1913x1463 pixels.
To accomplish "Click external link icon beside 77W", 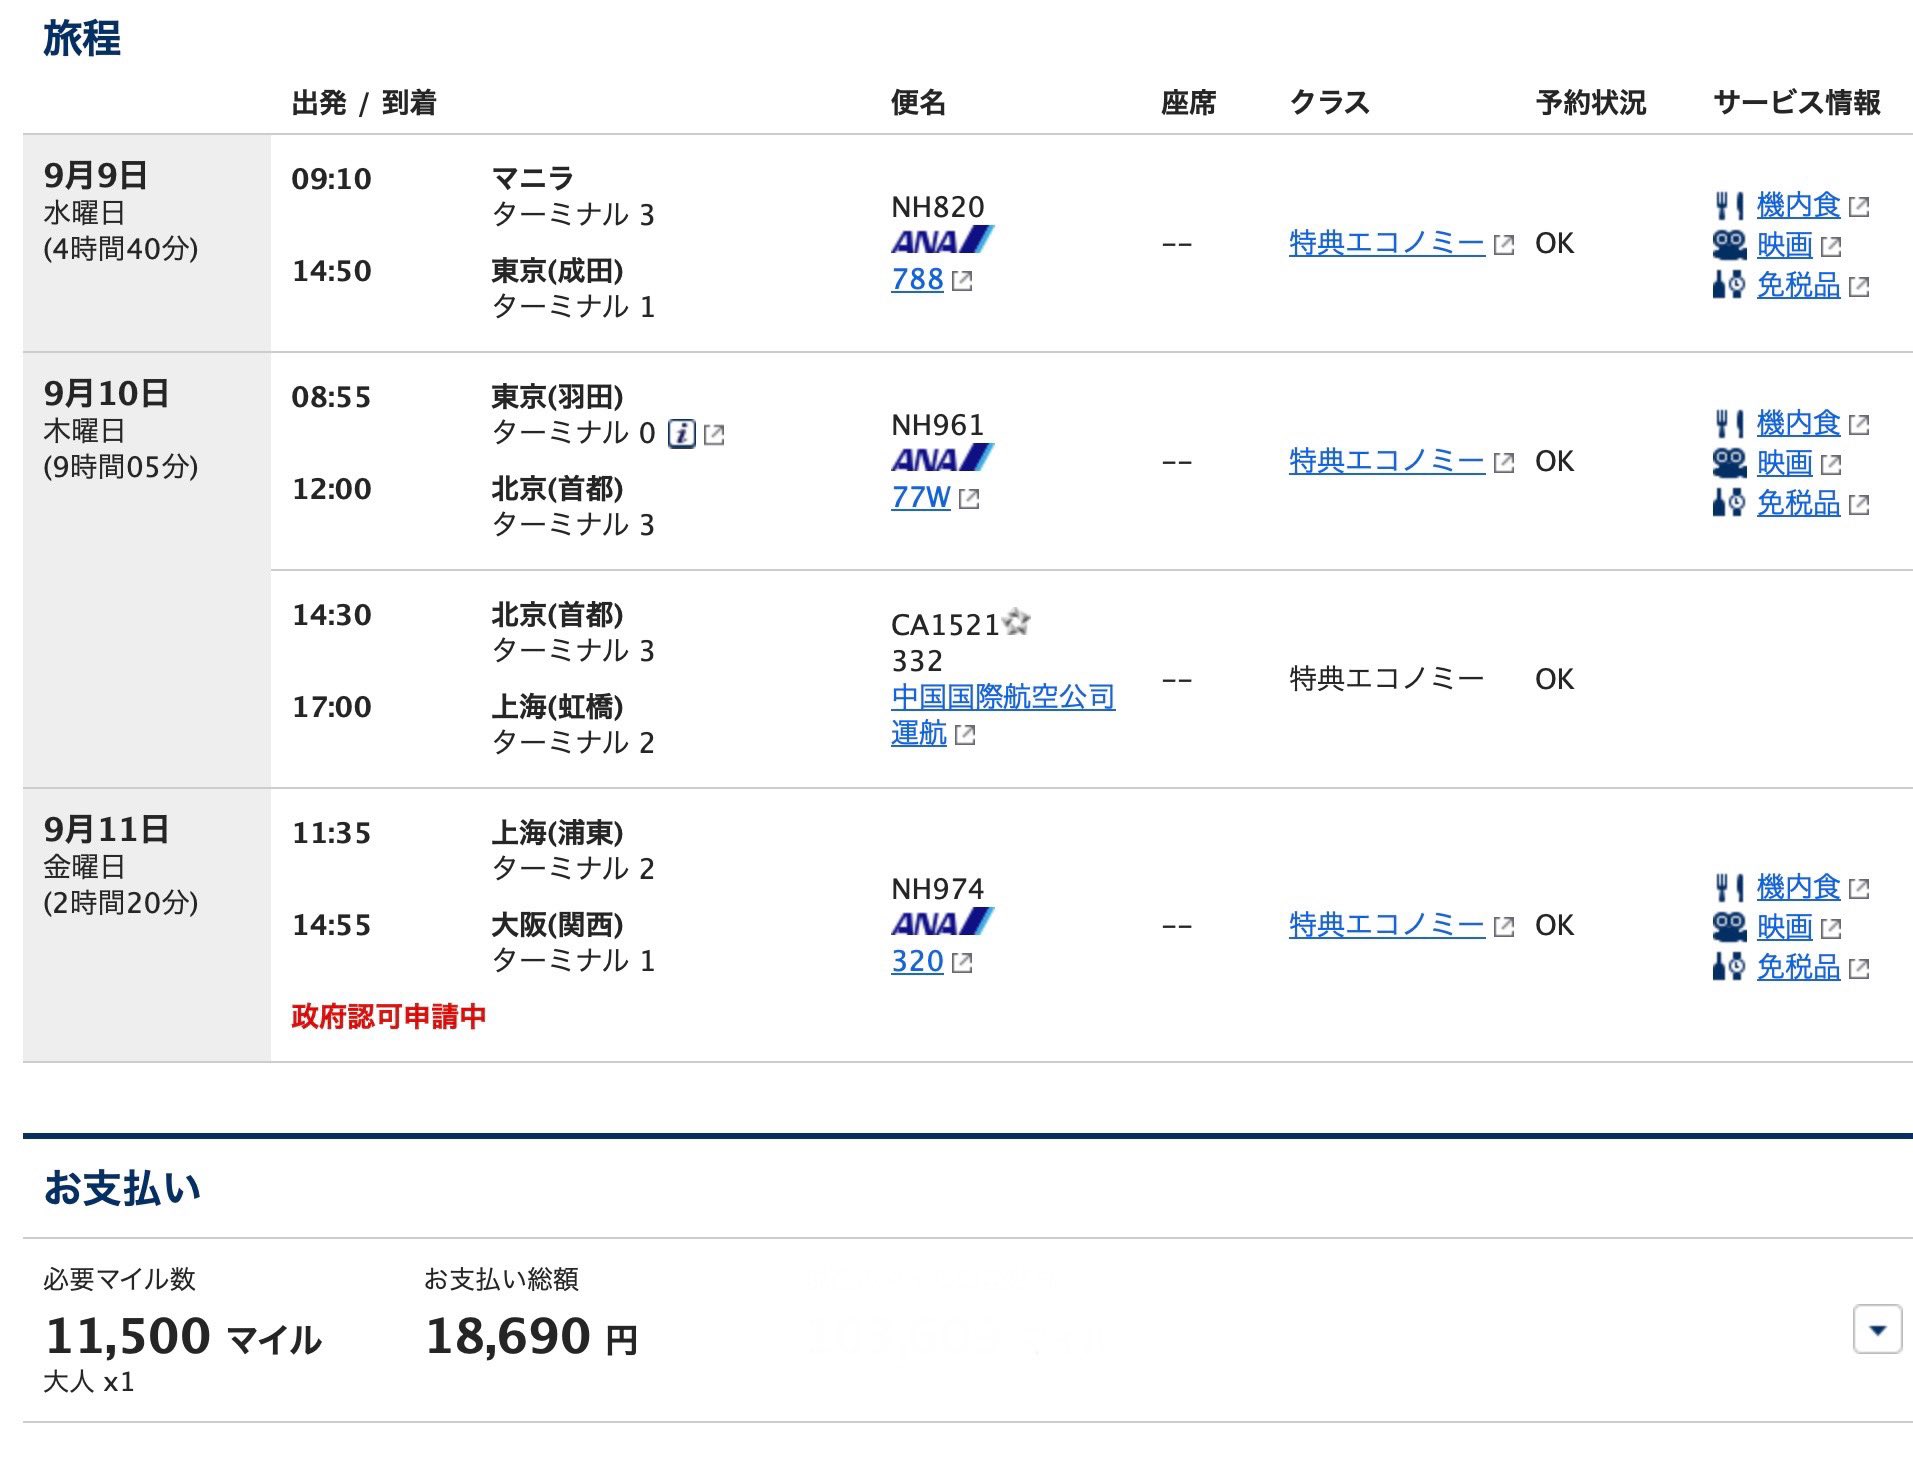I will point(969,499).
